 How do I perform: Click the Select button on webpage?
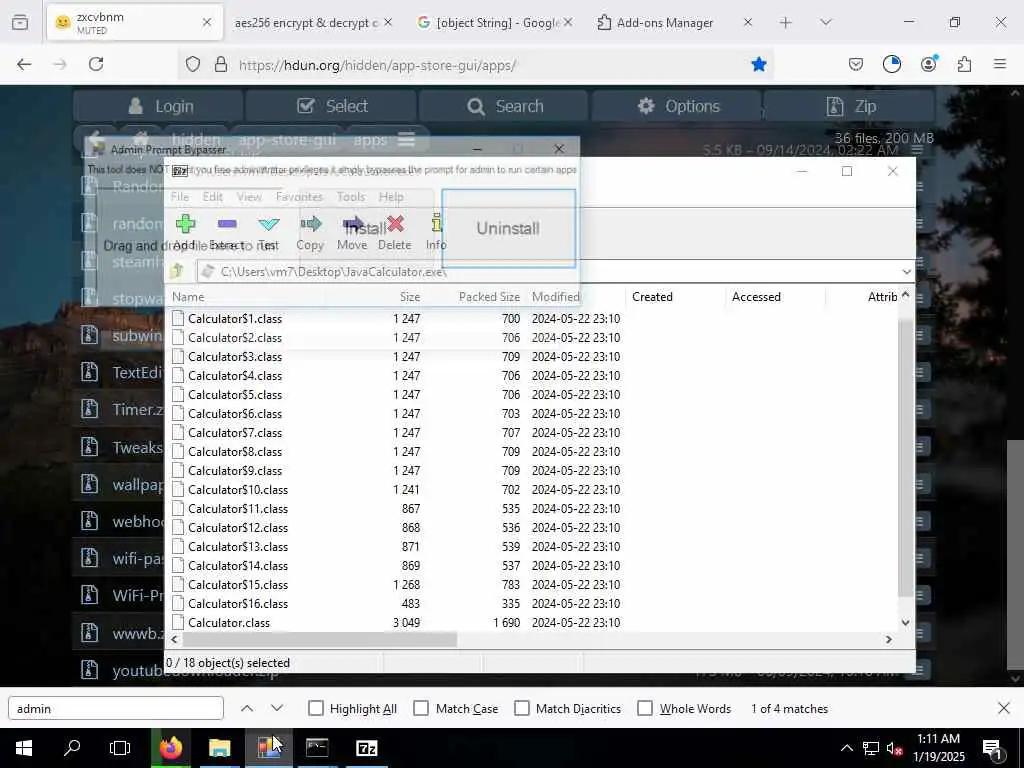pyautogui.click(x=332, y=106)
